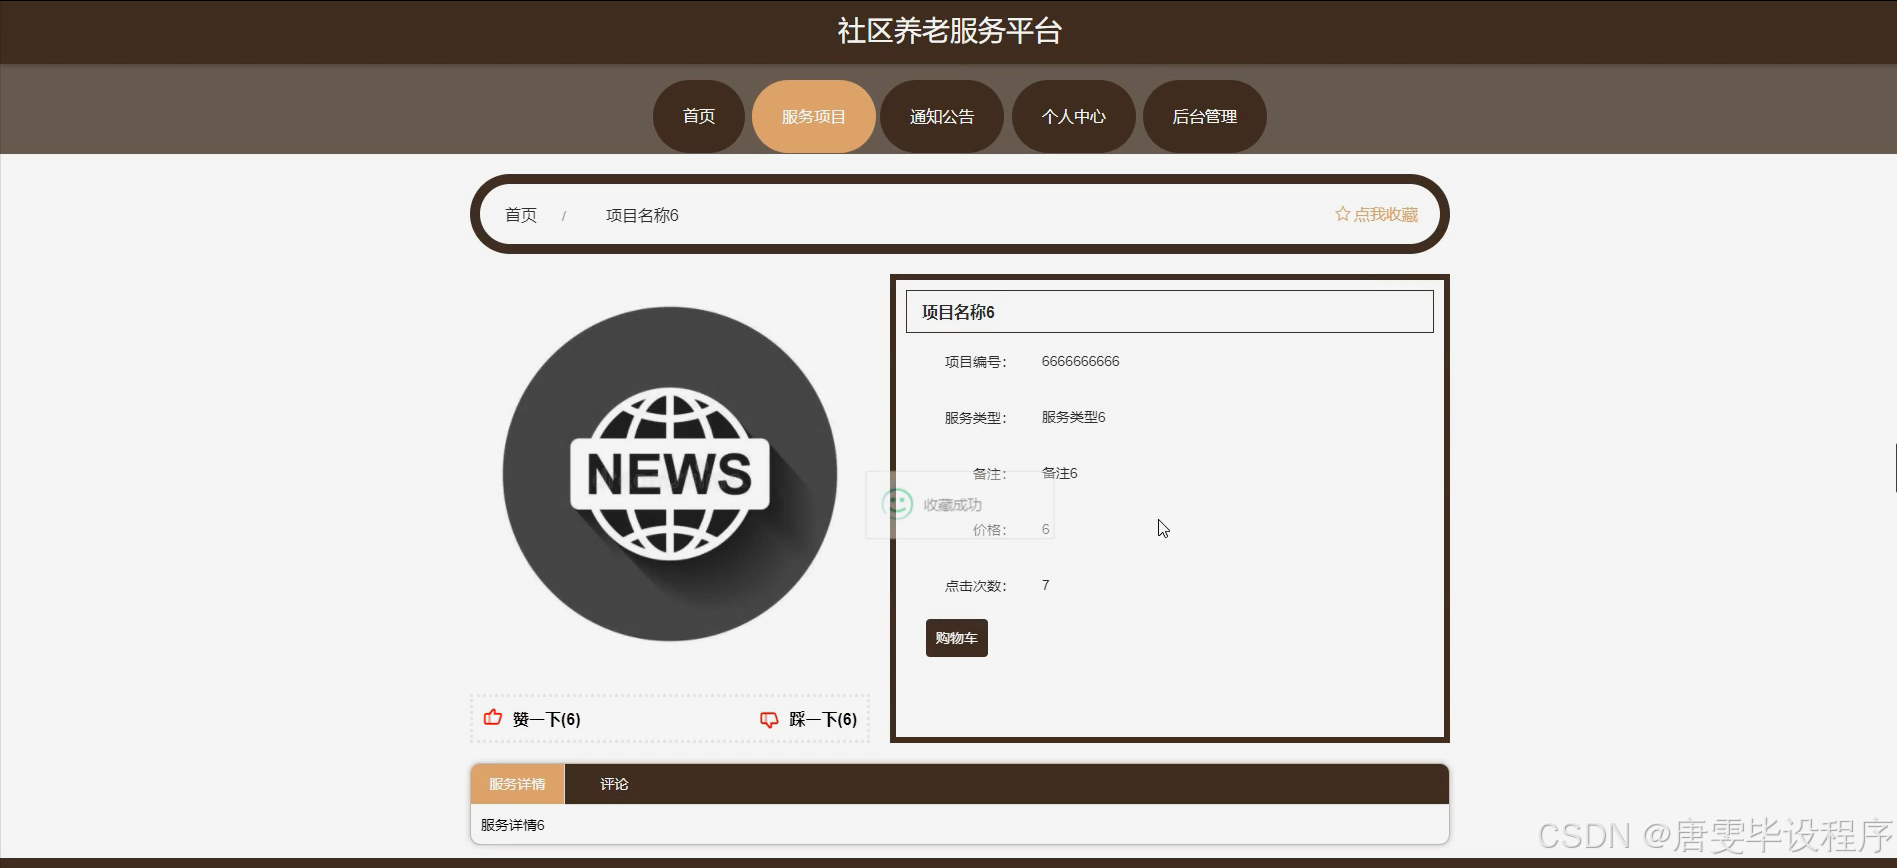Click the project number 6666666666

click(1080, 361)
